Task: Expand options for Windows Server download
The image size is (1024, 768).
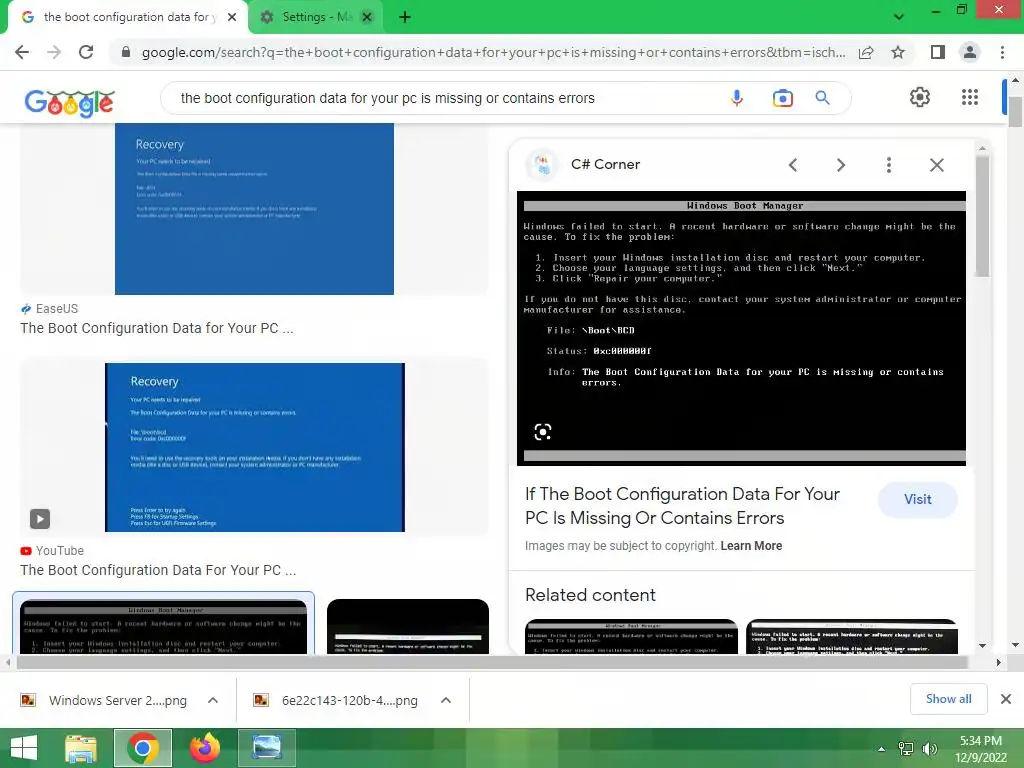Action: pos(213,700)
